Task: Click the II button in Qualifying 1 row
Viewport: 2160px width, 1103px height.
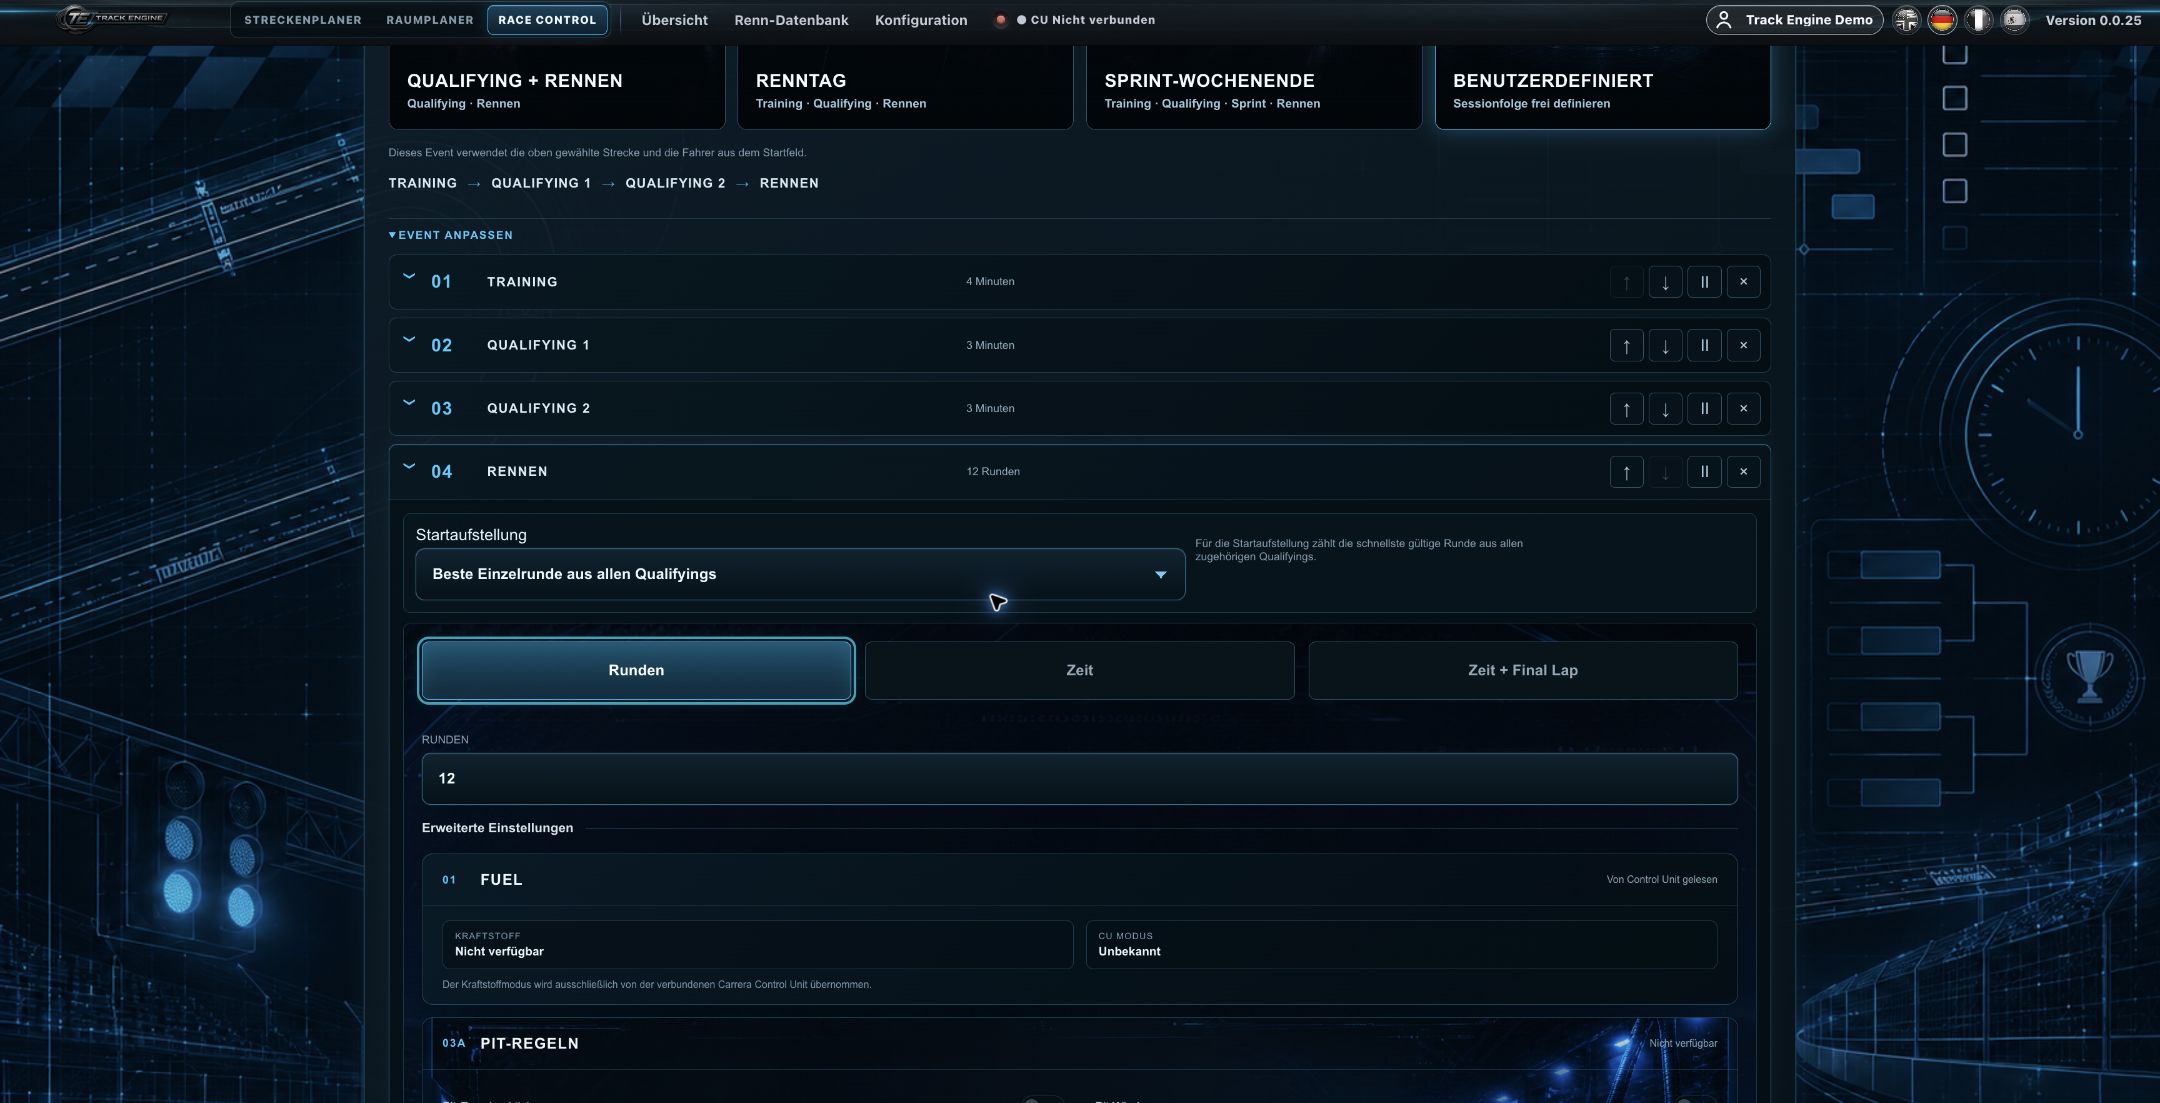Action: [1704, 346]
